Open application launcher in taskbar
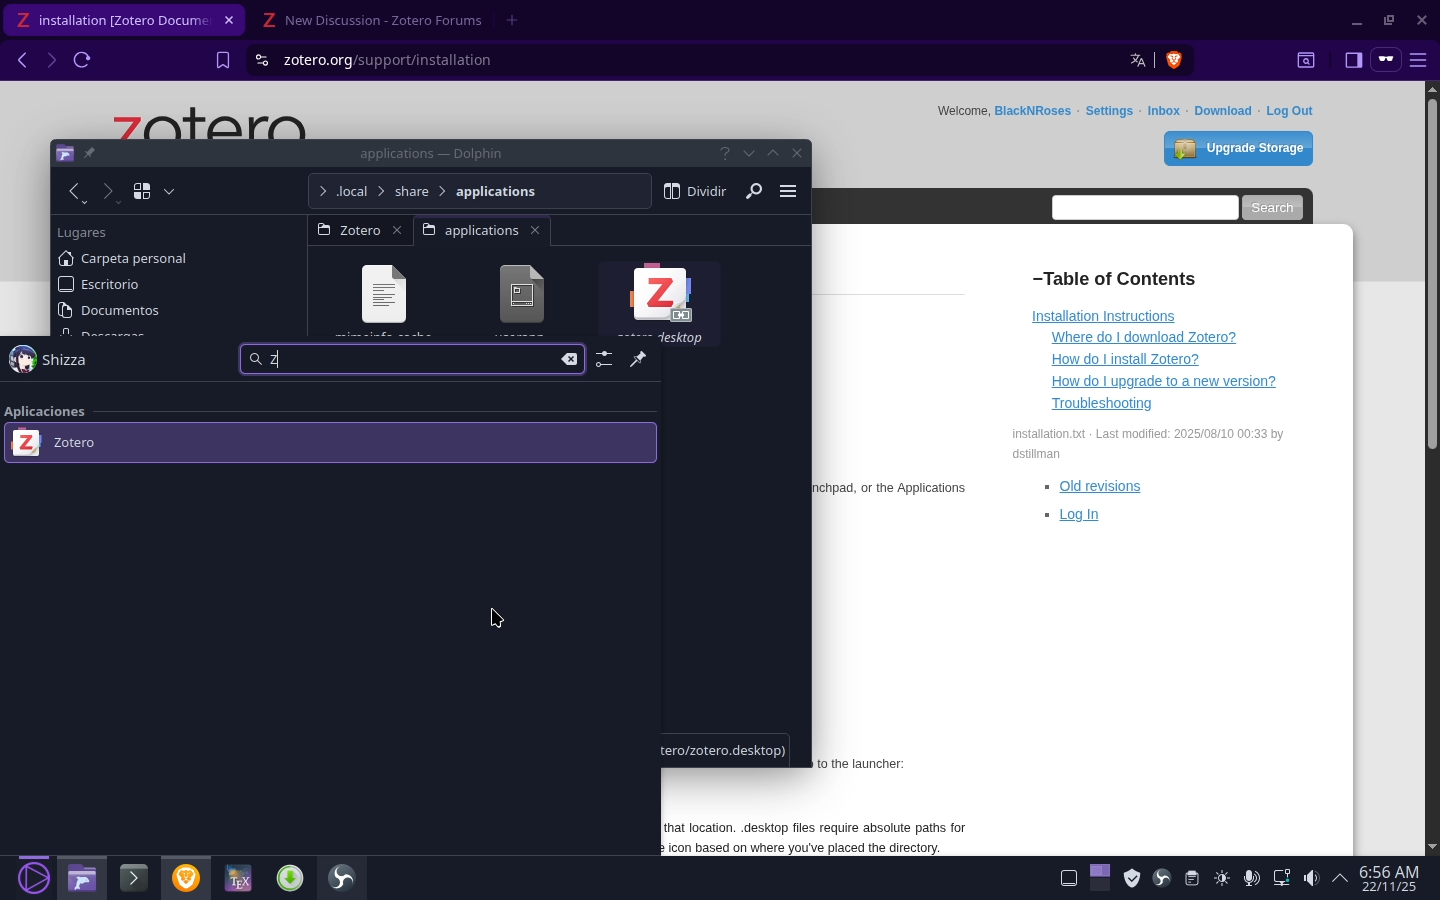Viewport: 1440px width, 900px height. (x=33, y=879)
